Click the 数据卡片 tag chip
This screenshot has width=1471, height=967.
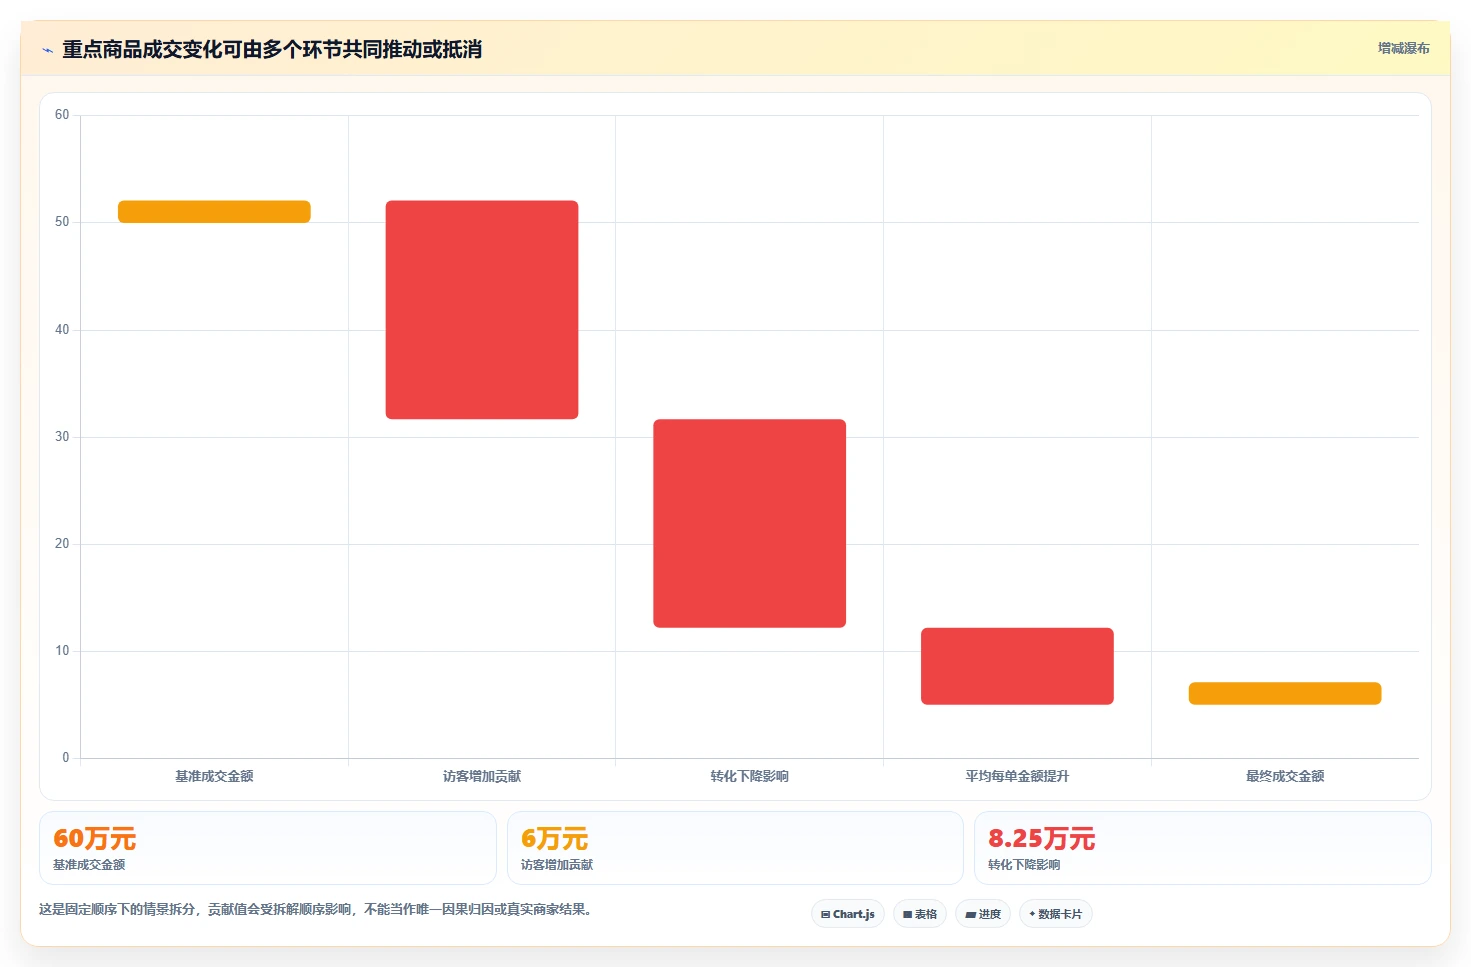[1056, 914]
